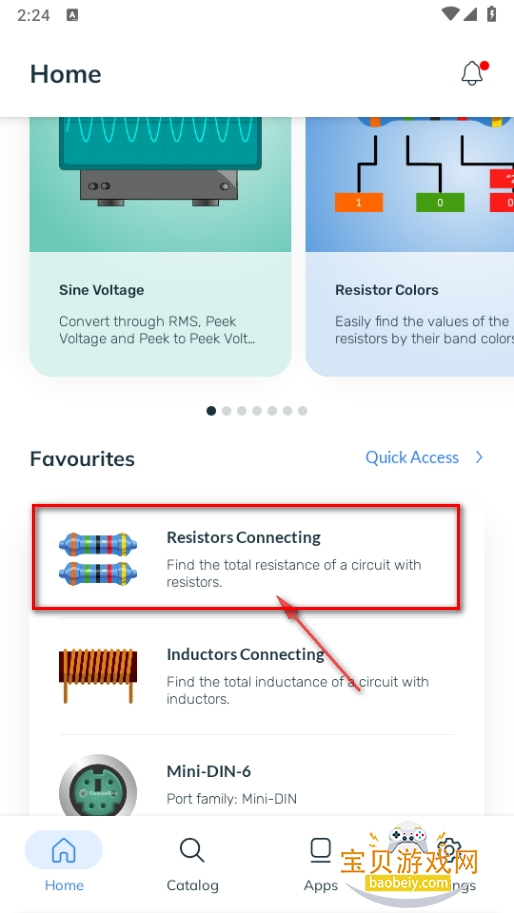Expand Quick Access with the chevron arrow
Image resolution: width=514 pixels, height=913 pixels.
(479, 457)
